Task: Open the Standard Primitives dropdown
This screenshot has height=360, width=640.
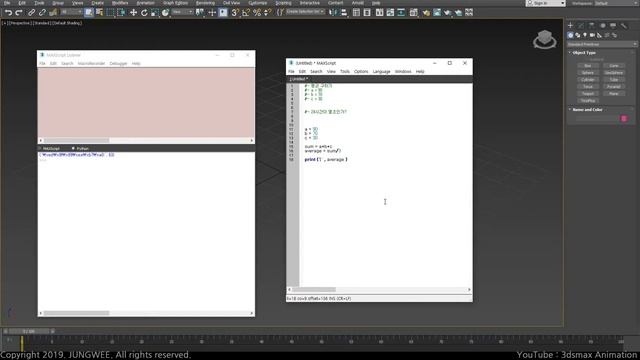Action: (x=602, y=44)
